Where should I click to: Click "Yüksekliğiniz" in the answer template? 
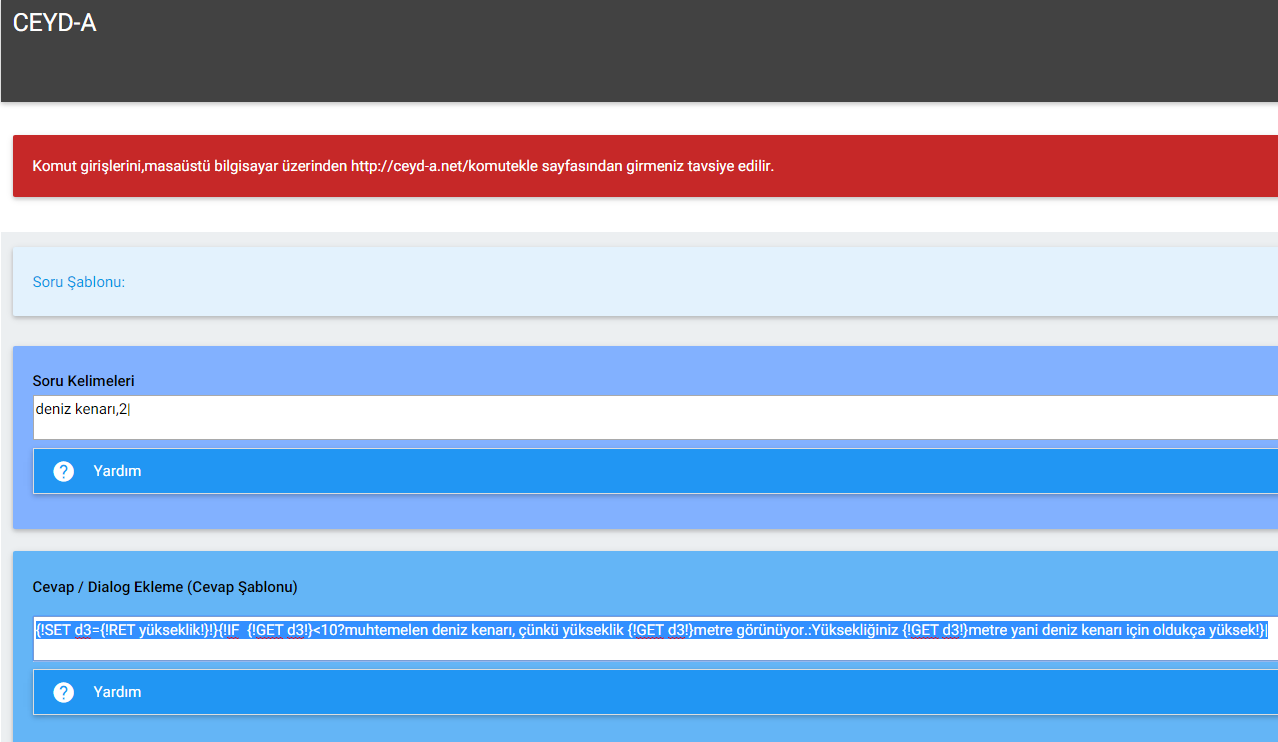coord(856,630)
